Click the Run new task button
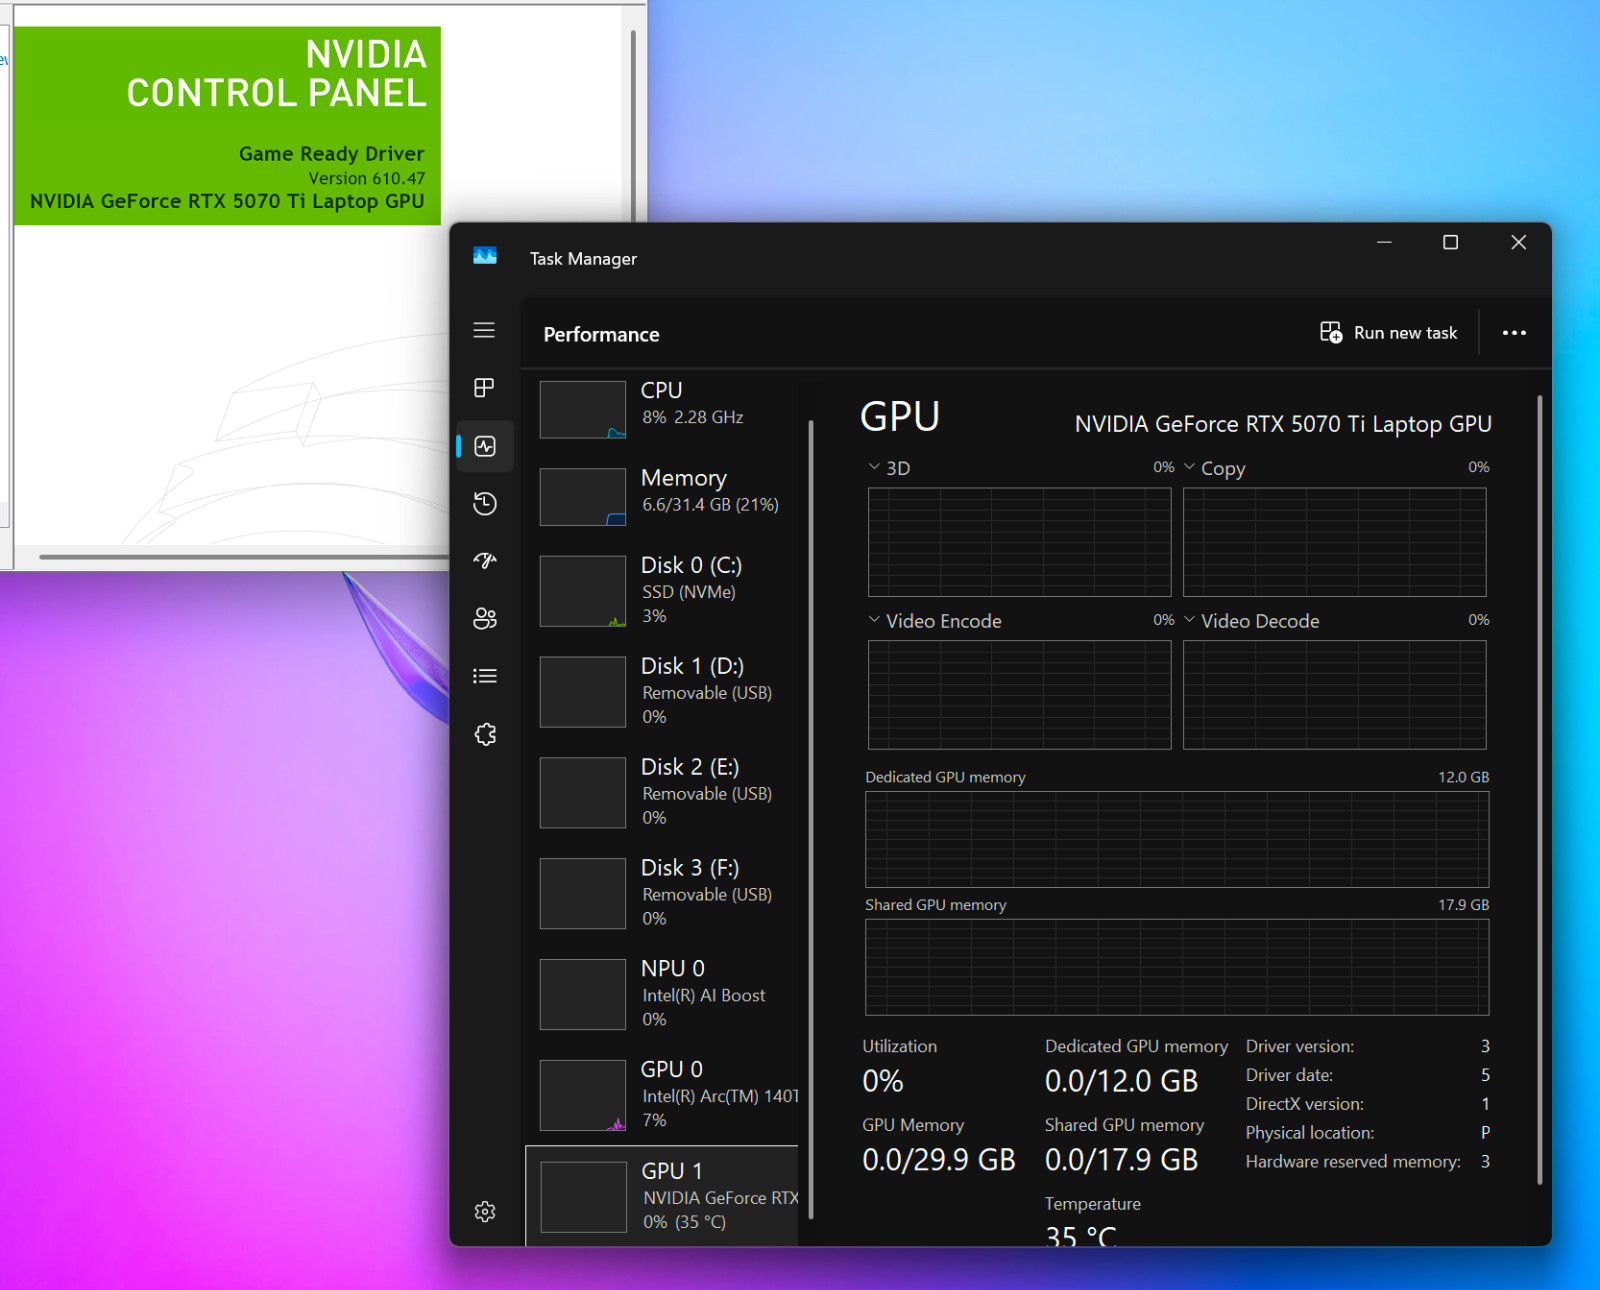 (1388, 333)
